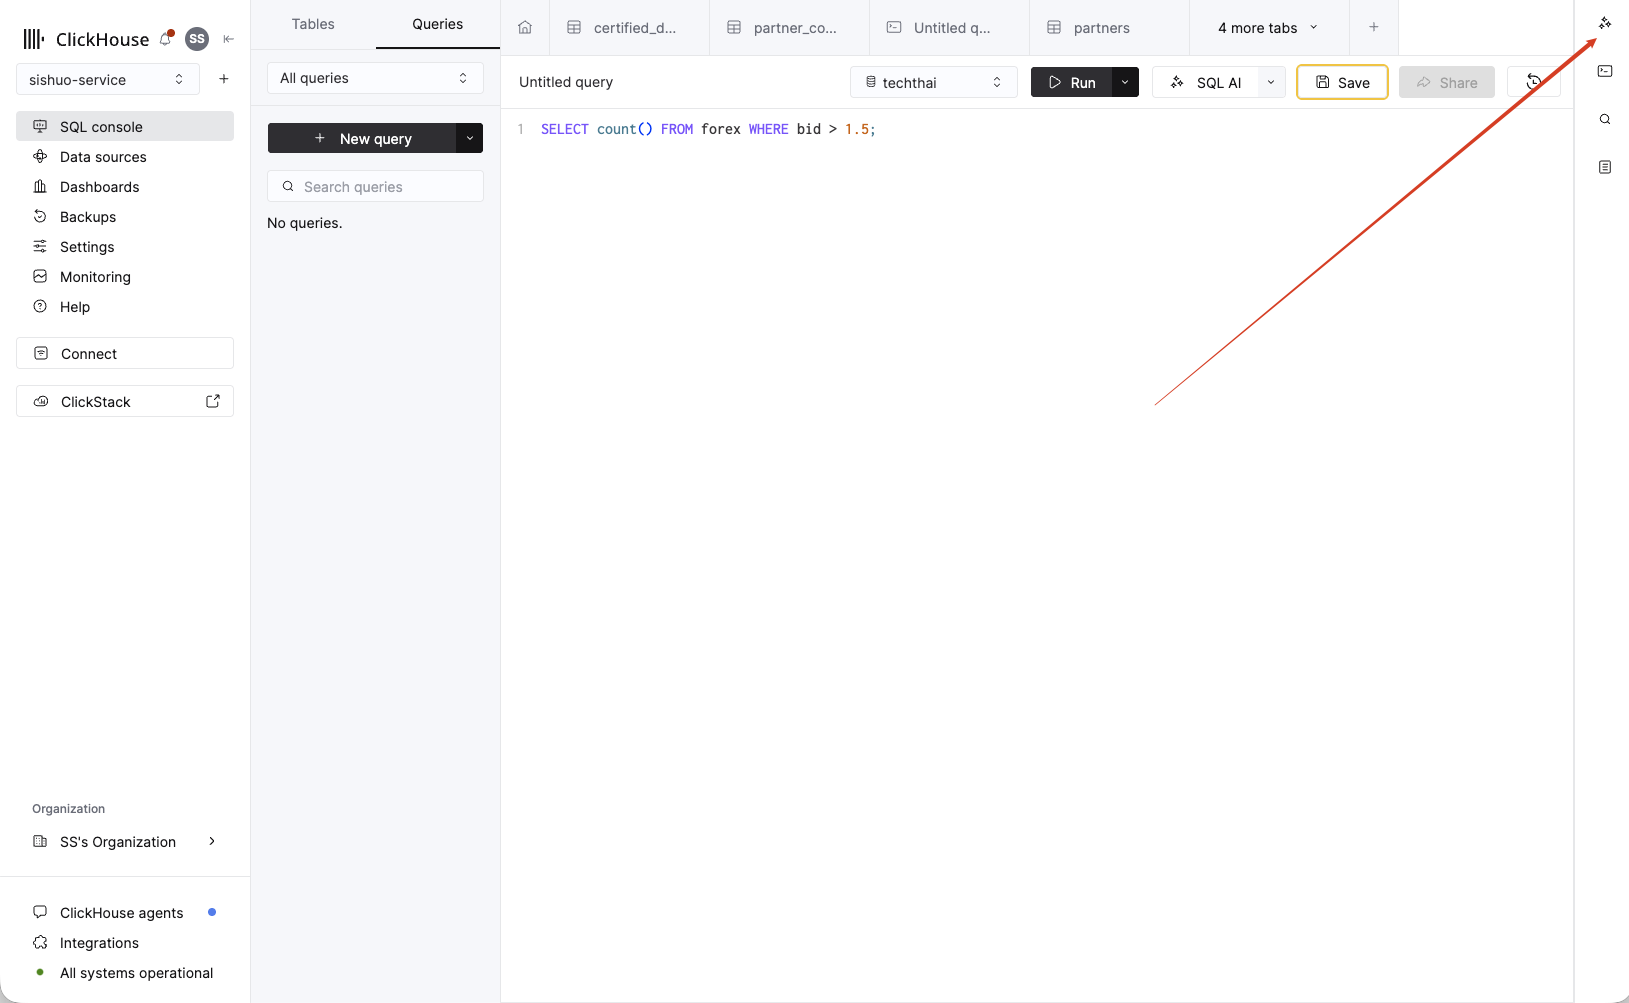Screen dimensions: 1629x1003
Task: Open Run button options arrow
Action: [x=1125, y=82]
